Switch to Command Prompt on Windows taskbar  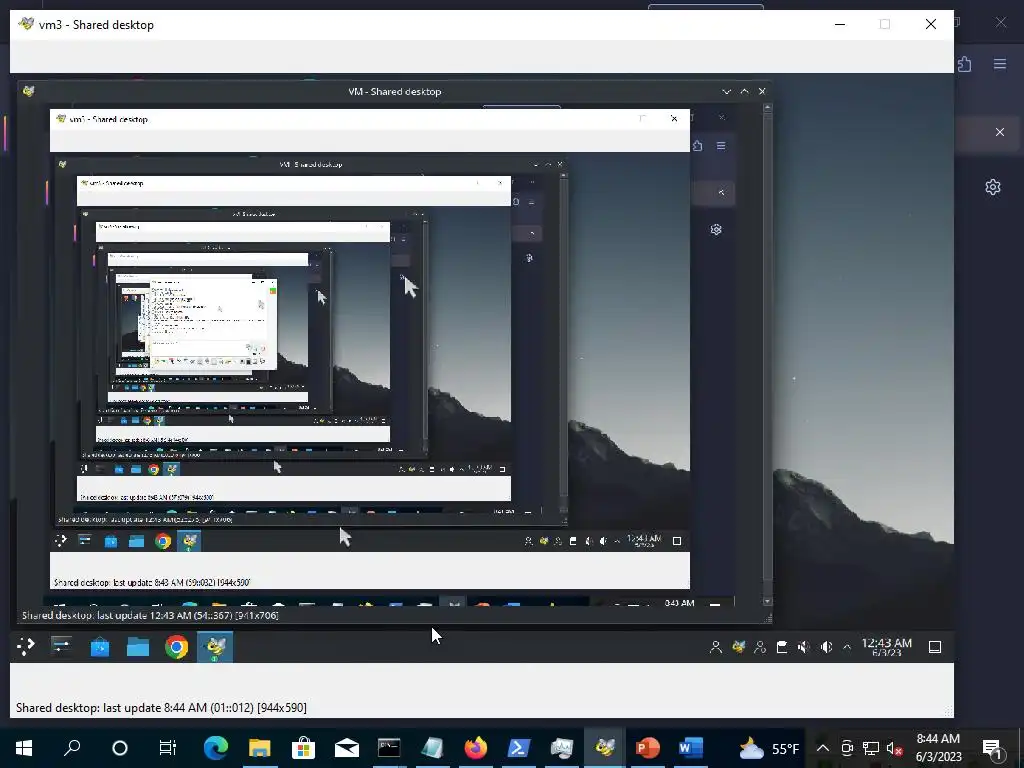click(x=389, y=748)
